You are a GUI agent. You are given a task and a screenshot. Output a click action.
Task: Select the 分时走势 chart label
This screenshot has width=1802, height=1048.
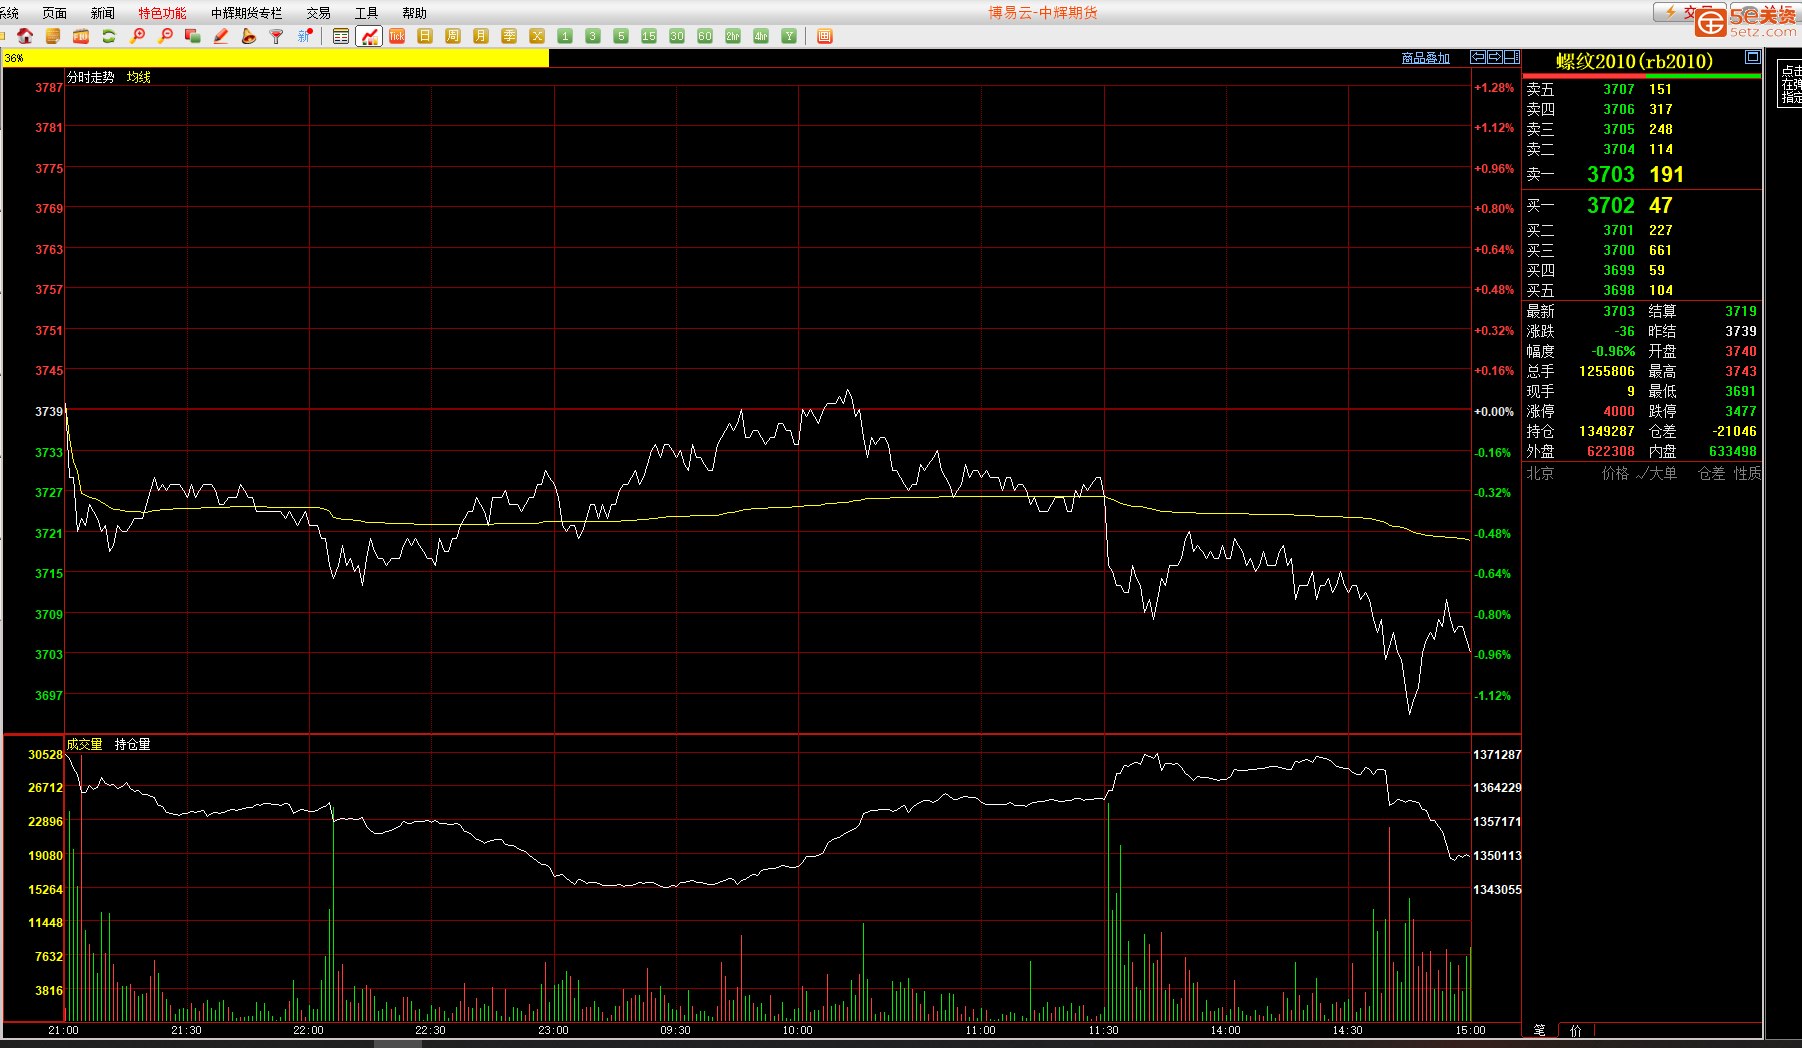click(x=91, y=77)
